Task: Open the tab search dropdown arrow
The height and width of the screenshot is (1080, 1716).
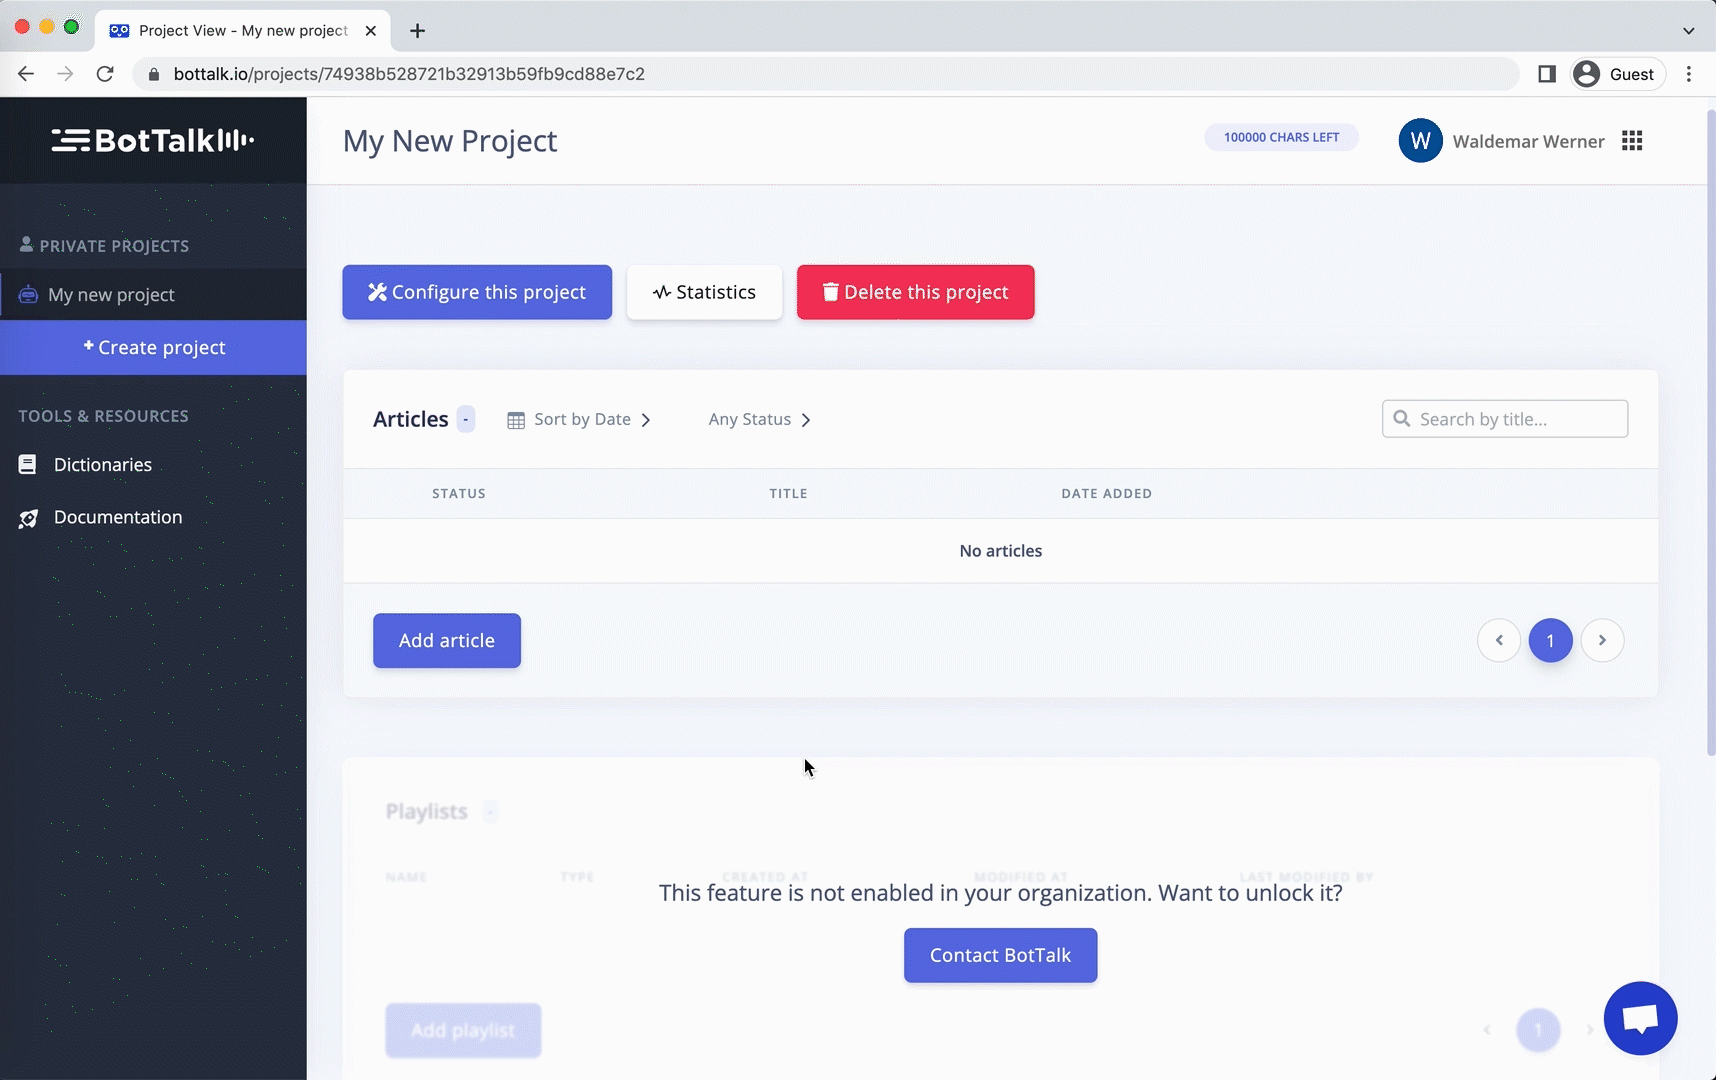Action: pyautogui.click(x=1688, y=31)
